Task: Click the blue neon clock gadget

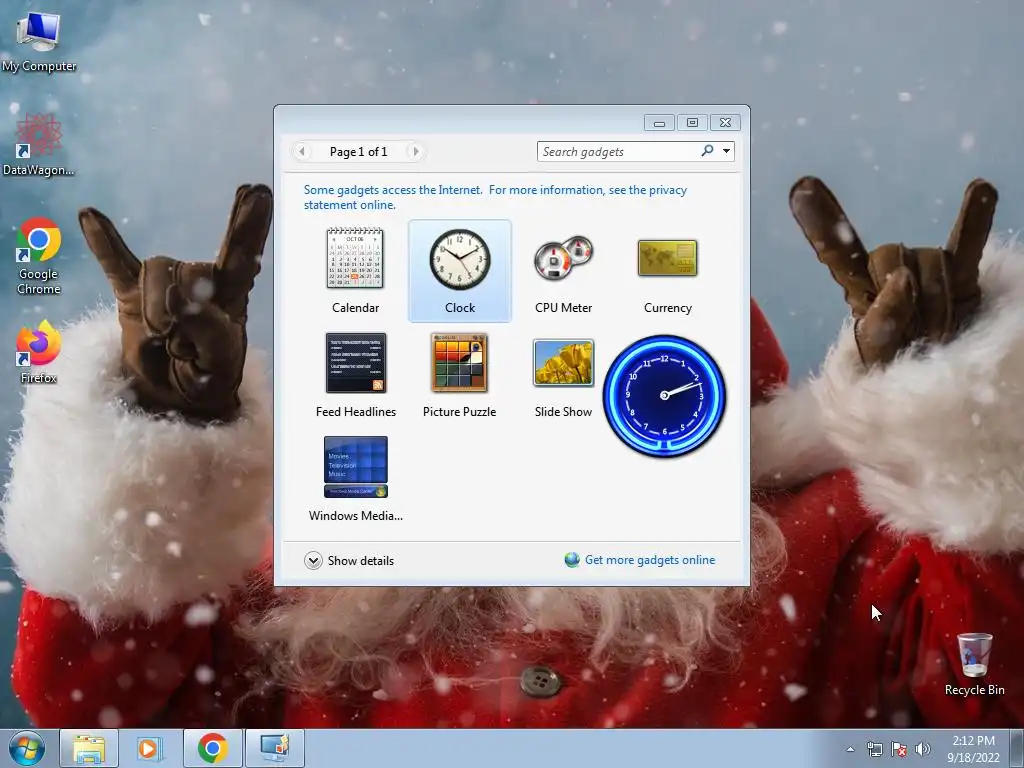Action: click(664, 395)
